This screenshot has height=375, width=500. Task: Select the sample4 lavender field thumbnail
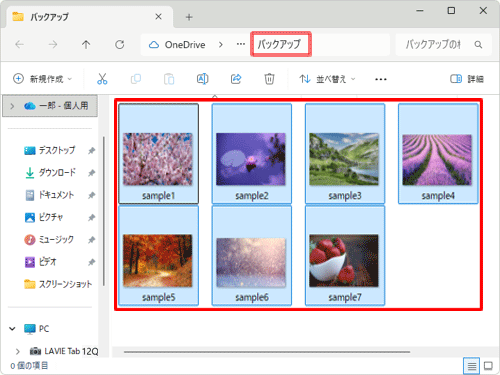click(x=438, y=154)
